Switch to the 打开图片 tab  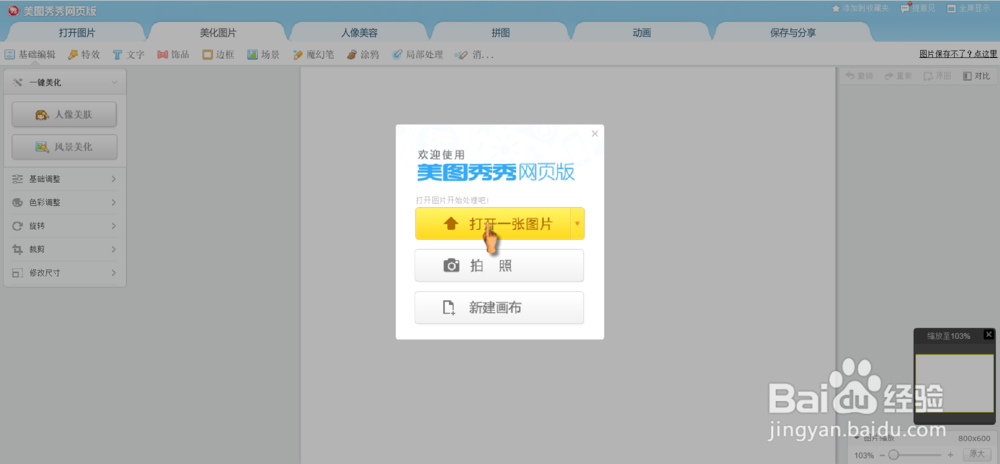coord(77,33)
